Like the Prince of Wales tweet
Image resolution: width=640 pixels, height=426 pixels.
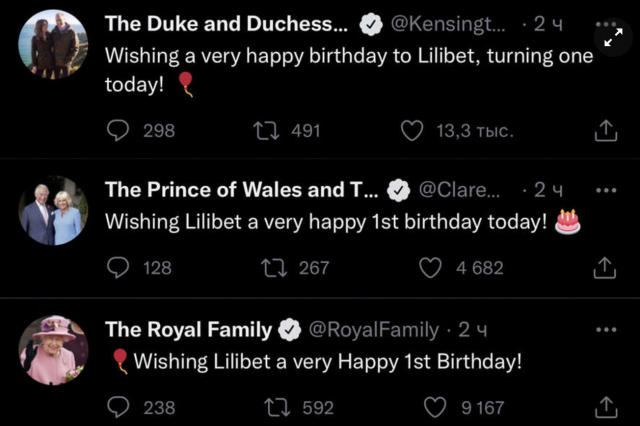(x=430, y=268)
